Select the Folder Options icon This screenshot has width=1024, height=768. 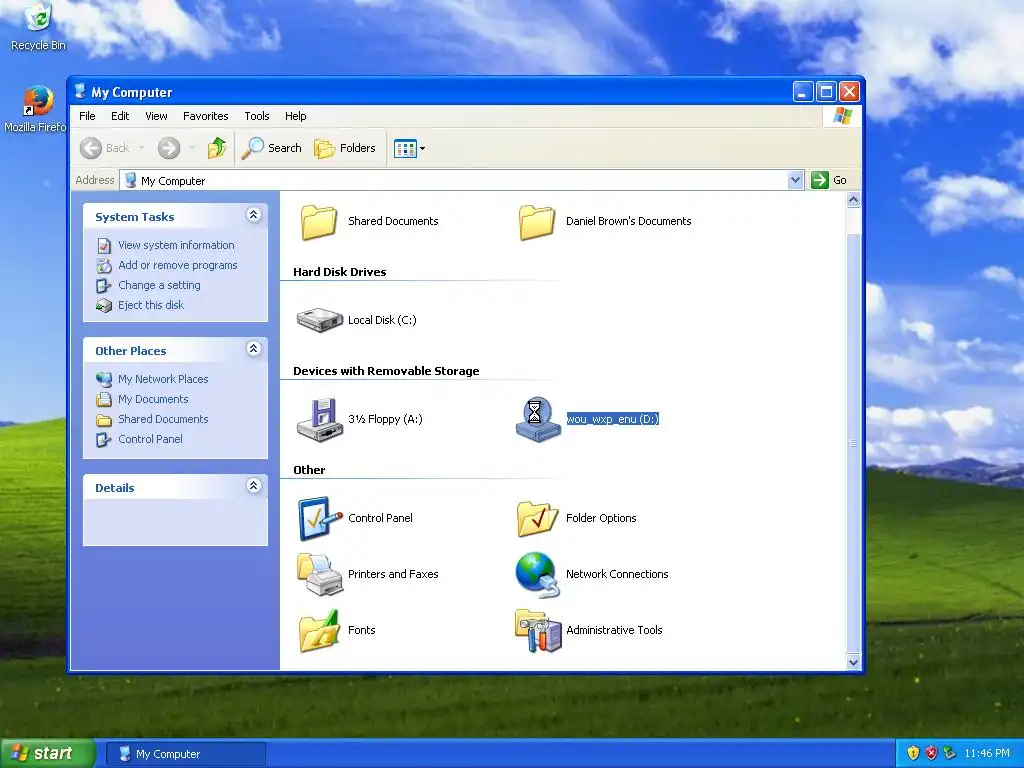(537, 519)
